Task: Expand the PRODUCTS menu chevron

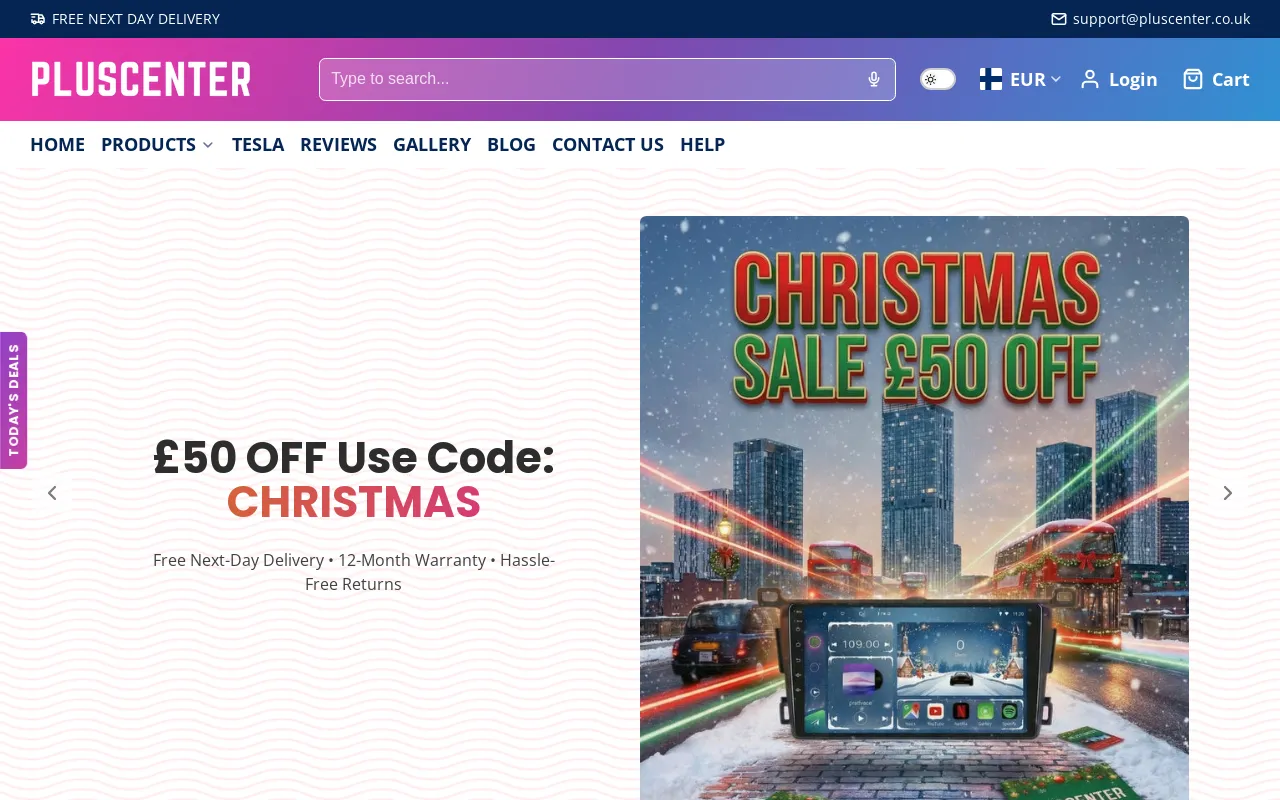Action: tap(208, 145)
